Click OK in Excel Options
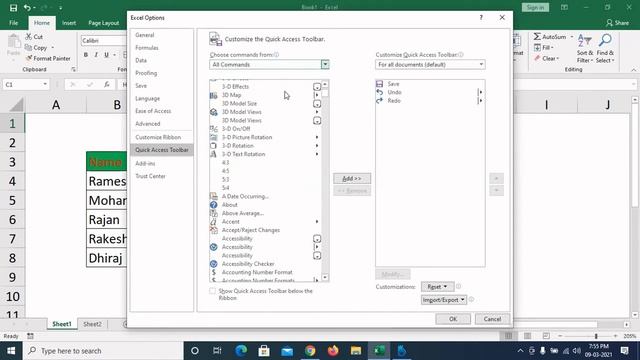 [453, 319]
